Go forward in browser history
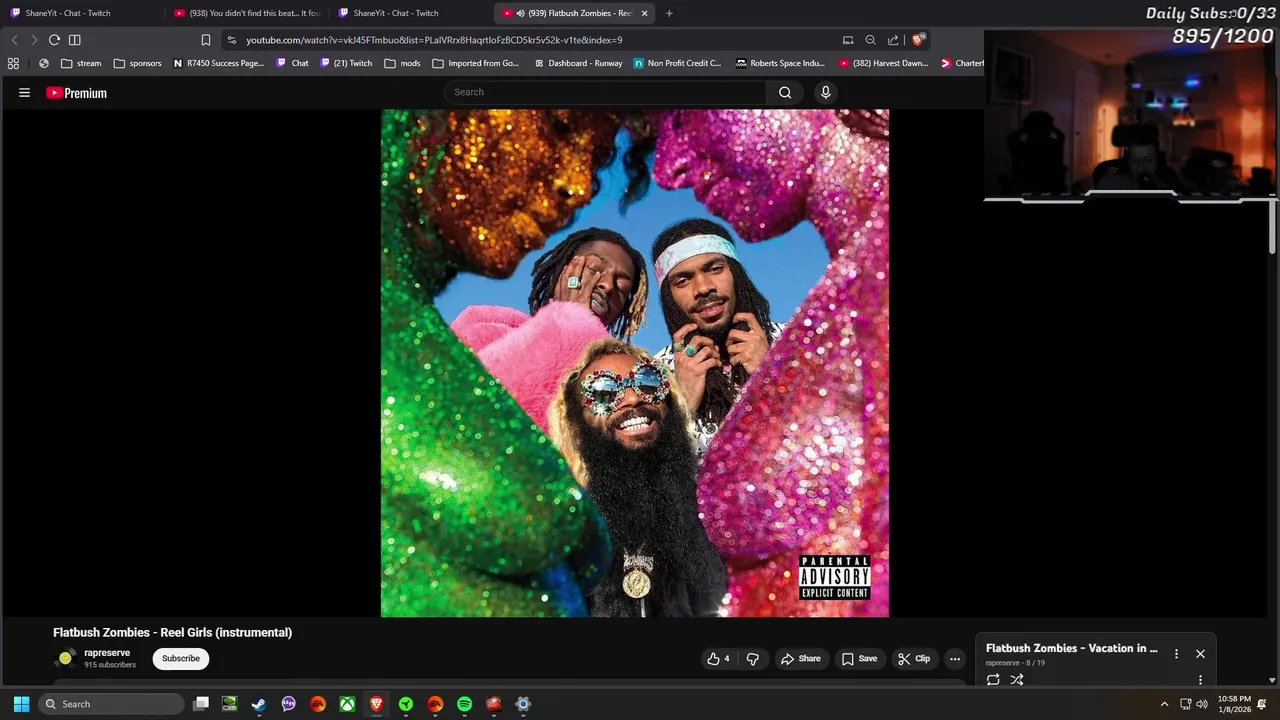 click(x=34, y=40)
